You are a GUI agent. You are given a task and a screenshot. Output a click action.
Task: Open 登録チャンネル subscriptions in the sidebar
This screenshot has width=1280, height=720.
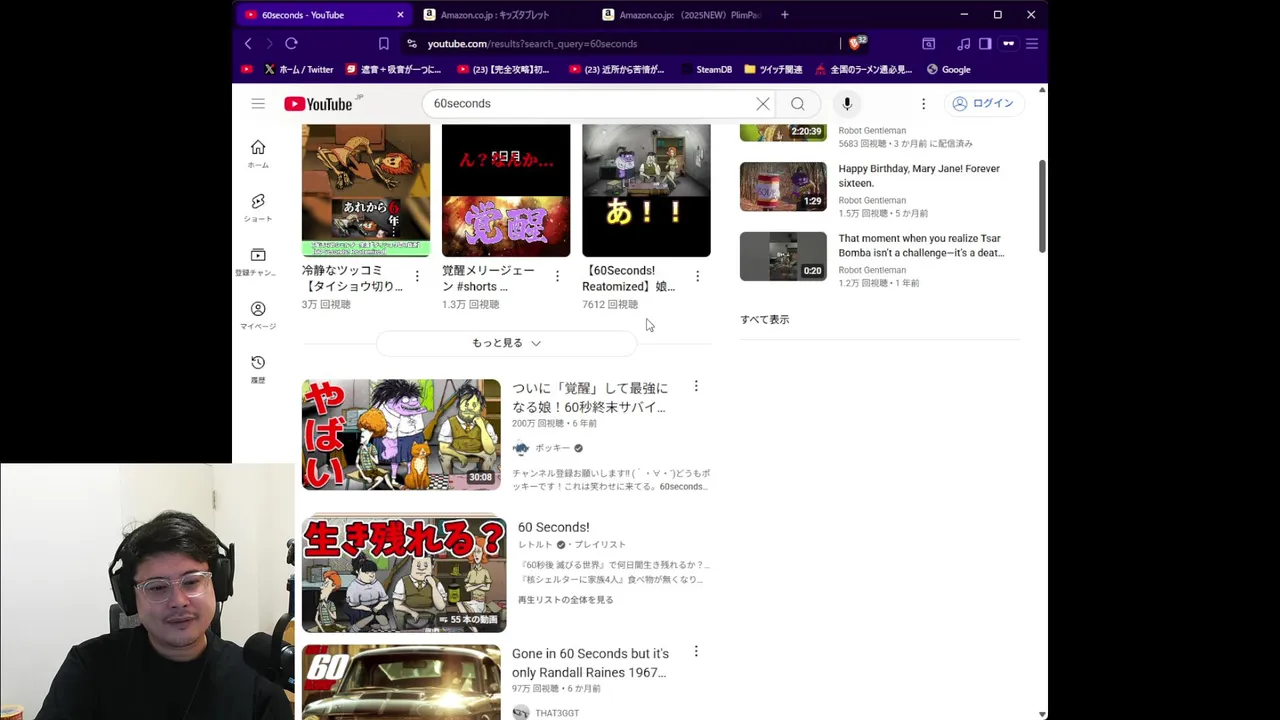pyautogui.click(x=258, y=262)
